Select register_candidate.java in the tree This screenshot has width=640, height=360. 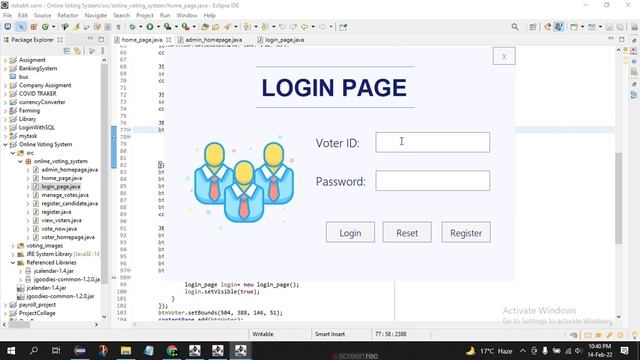coord(69,203)
